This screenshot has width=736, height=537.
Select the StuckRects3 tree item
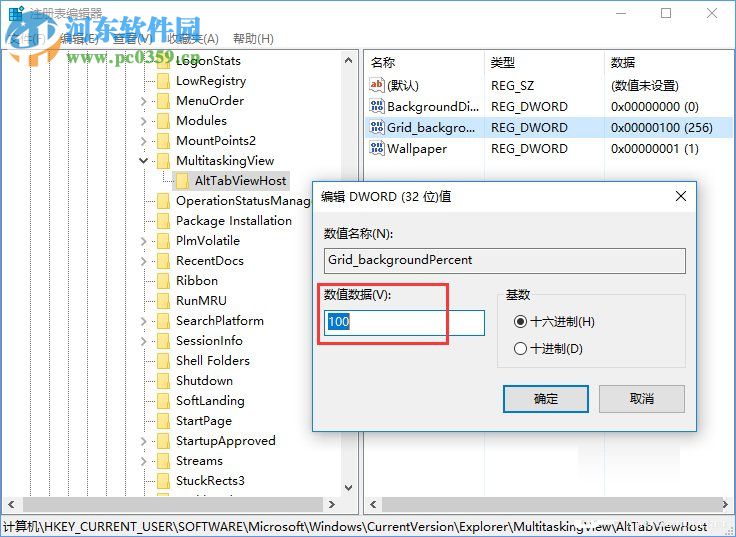coord(210,481)
